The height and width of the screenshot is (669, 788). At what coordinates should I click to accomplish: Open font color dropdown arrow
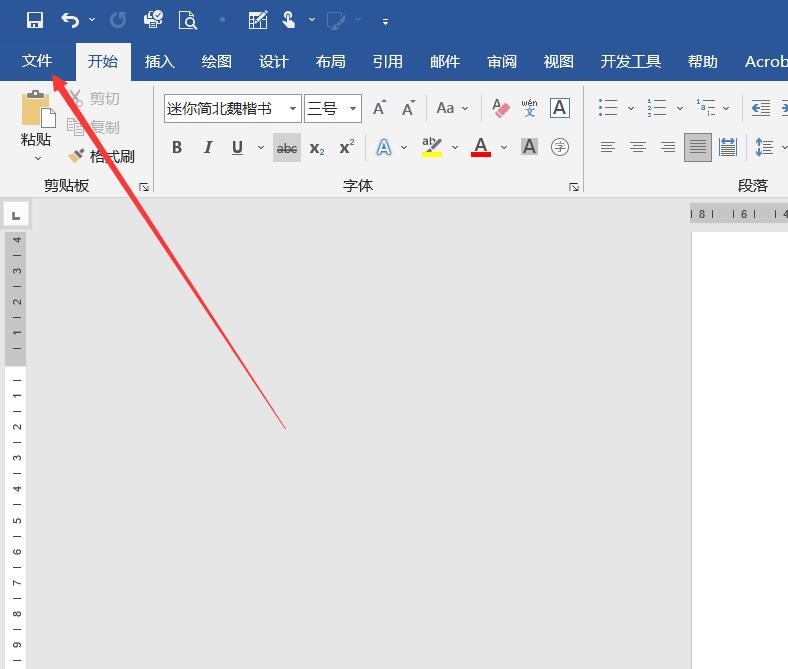point(504,147)
